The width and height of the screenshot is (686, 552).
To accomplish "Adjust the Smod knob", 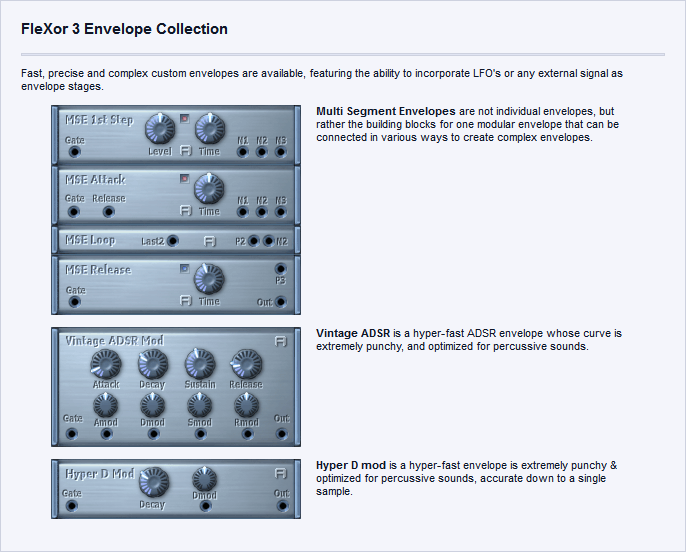I will [200, 405].
